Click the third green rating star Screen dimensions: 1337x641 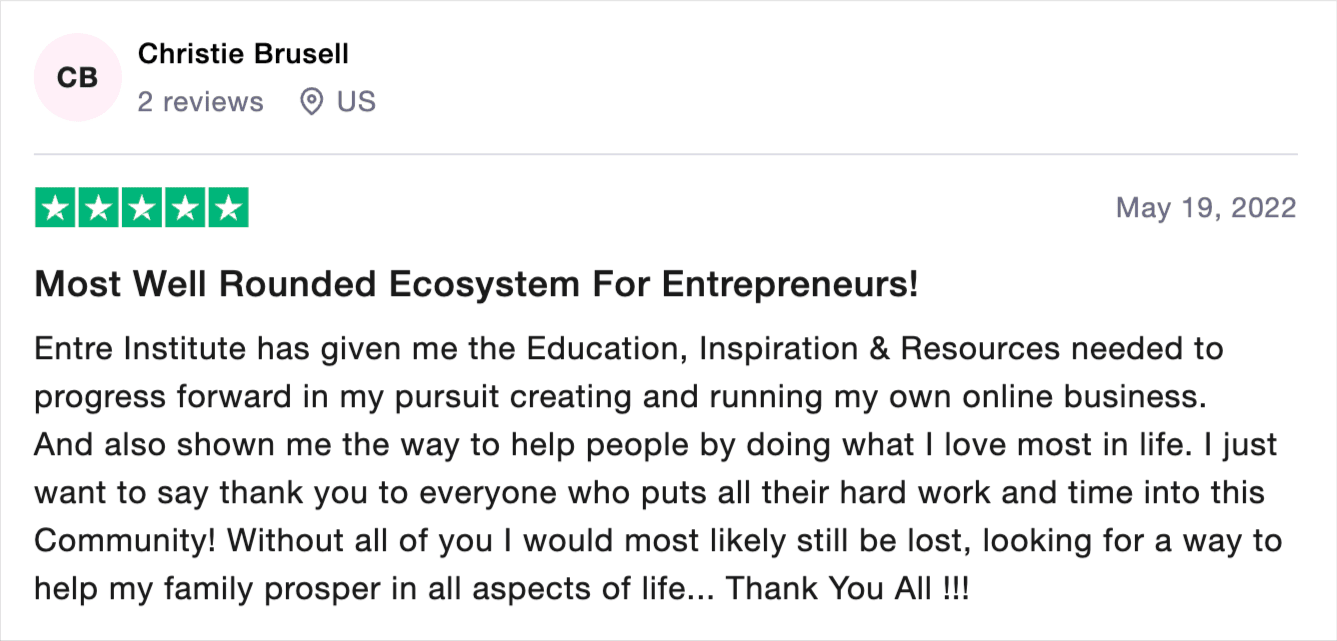point(142,208)
